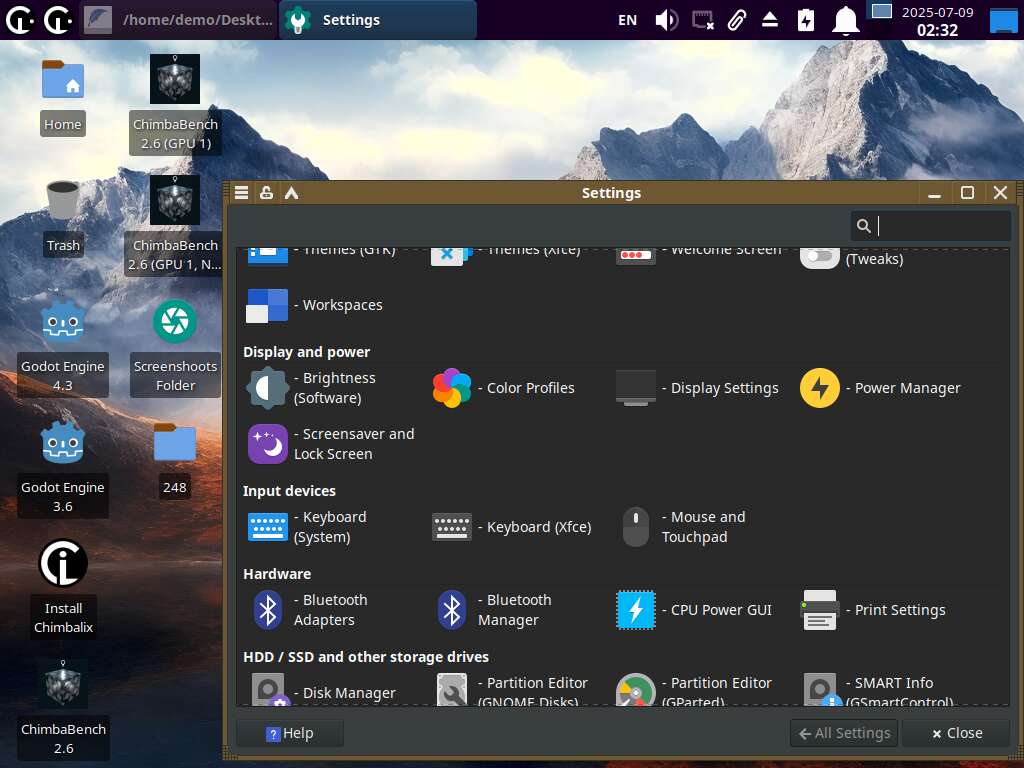Click the Help button
Screen dimensions: 1024x768
pyautogui.click(x=289, y=733)
